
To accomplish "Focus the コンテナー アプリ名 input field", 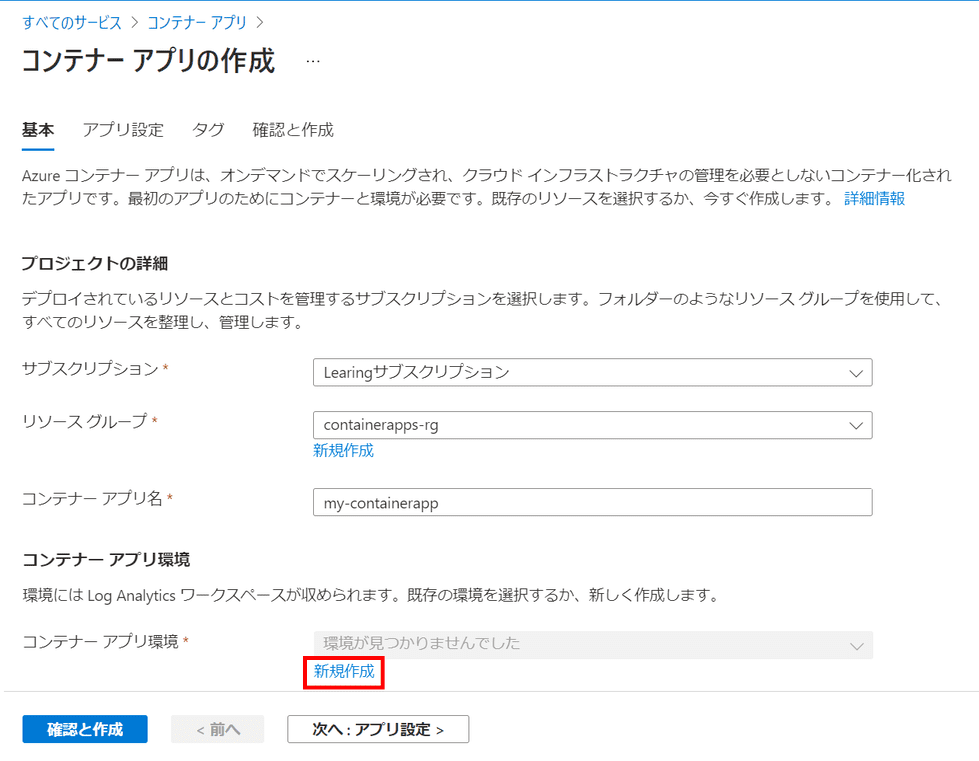I will tap(593, 503).
